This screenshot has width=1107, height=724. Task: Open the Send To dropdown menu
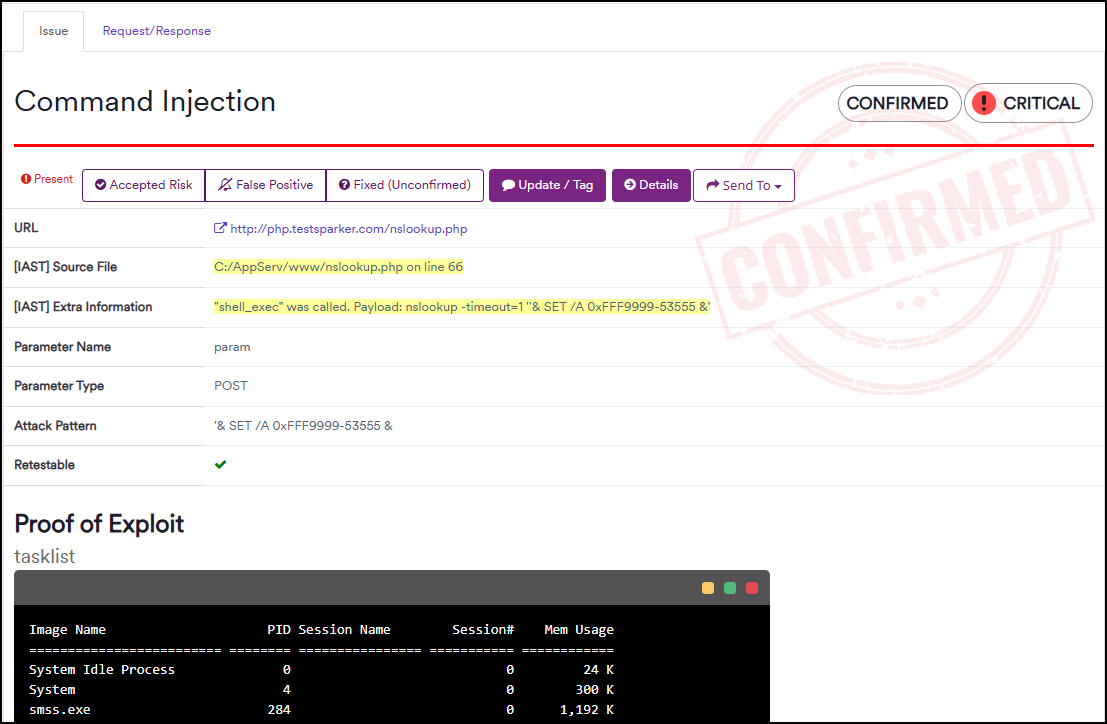pos(744,185)
